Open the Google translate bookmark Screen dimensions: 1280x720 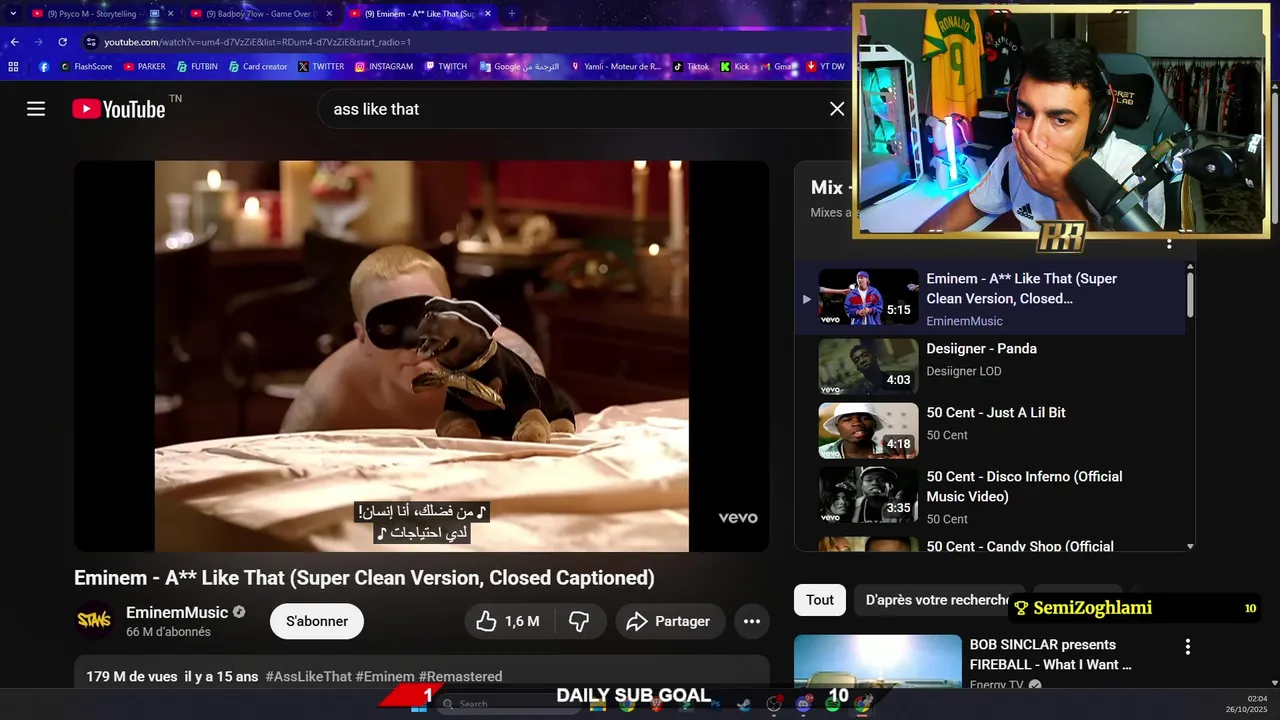coord(519,67)
